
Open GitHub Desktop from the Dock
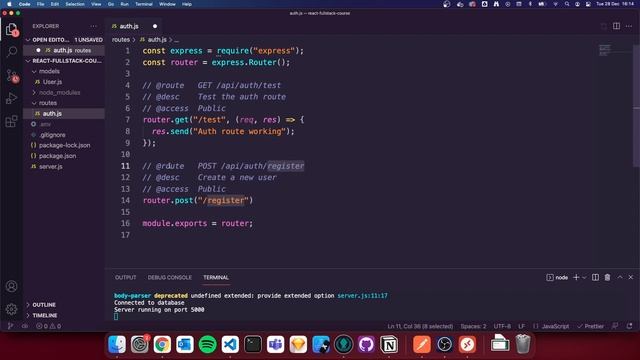coord(366,344)
